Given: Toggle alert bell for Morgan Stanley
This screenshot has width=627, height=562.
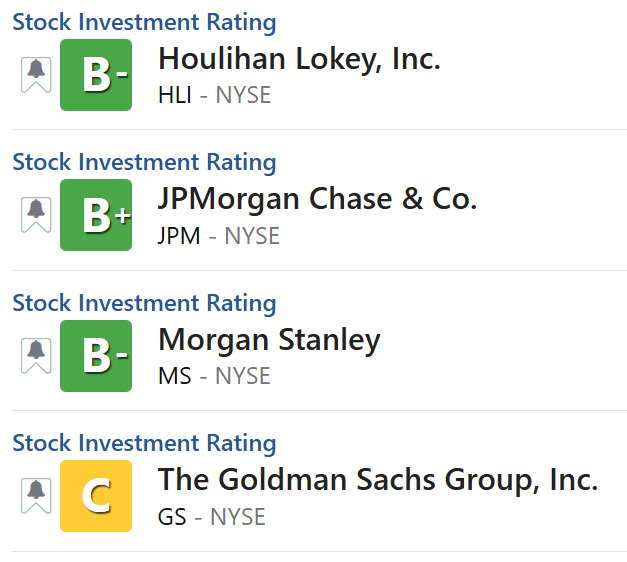Looking at the screenshot, I should click(x=36, y=355).
